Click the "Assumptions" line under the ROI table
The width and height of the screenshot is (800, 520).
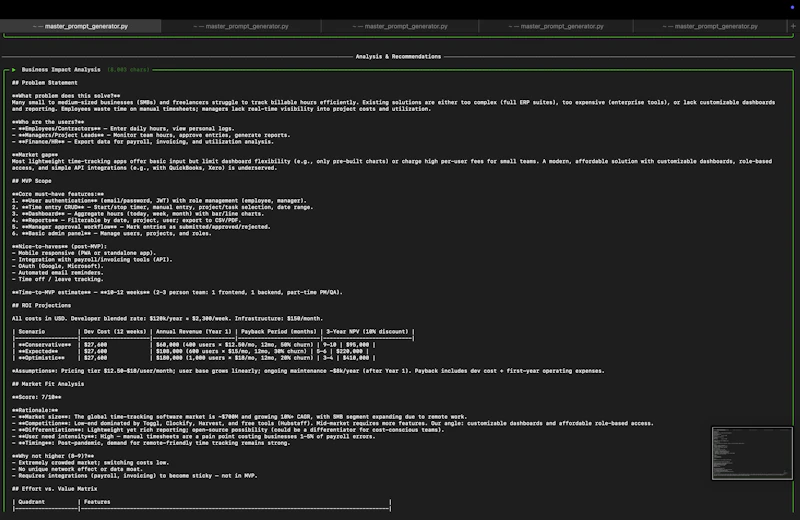(308, 371)
